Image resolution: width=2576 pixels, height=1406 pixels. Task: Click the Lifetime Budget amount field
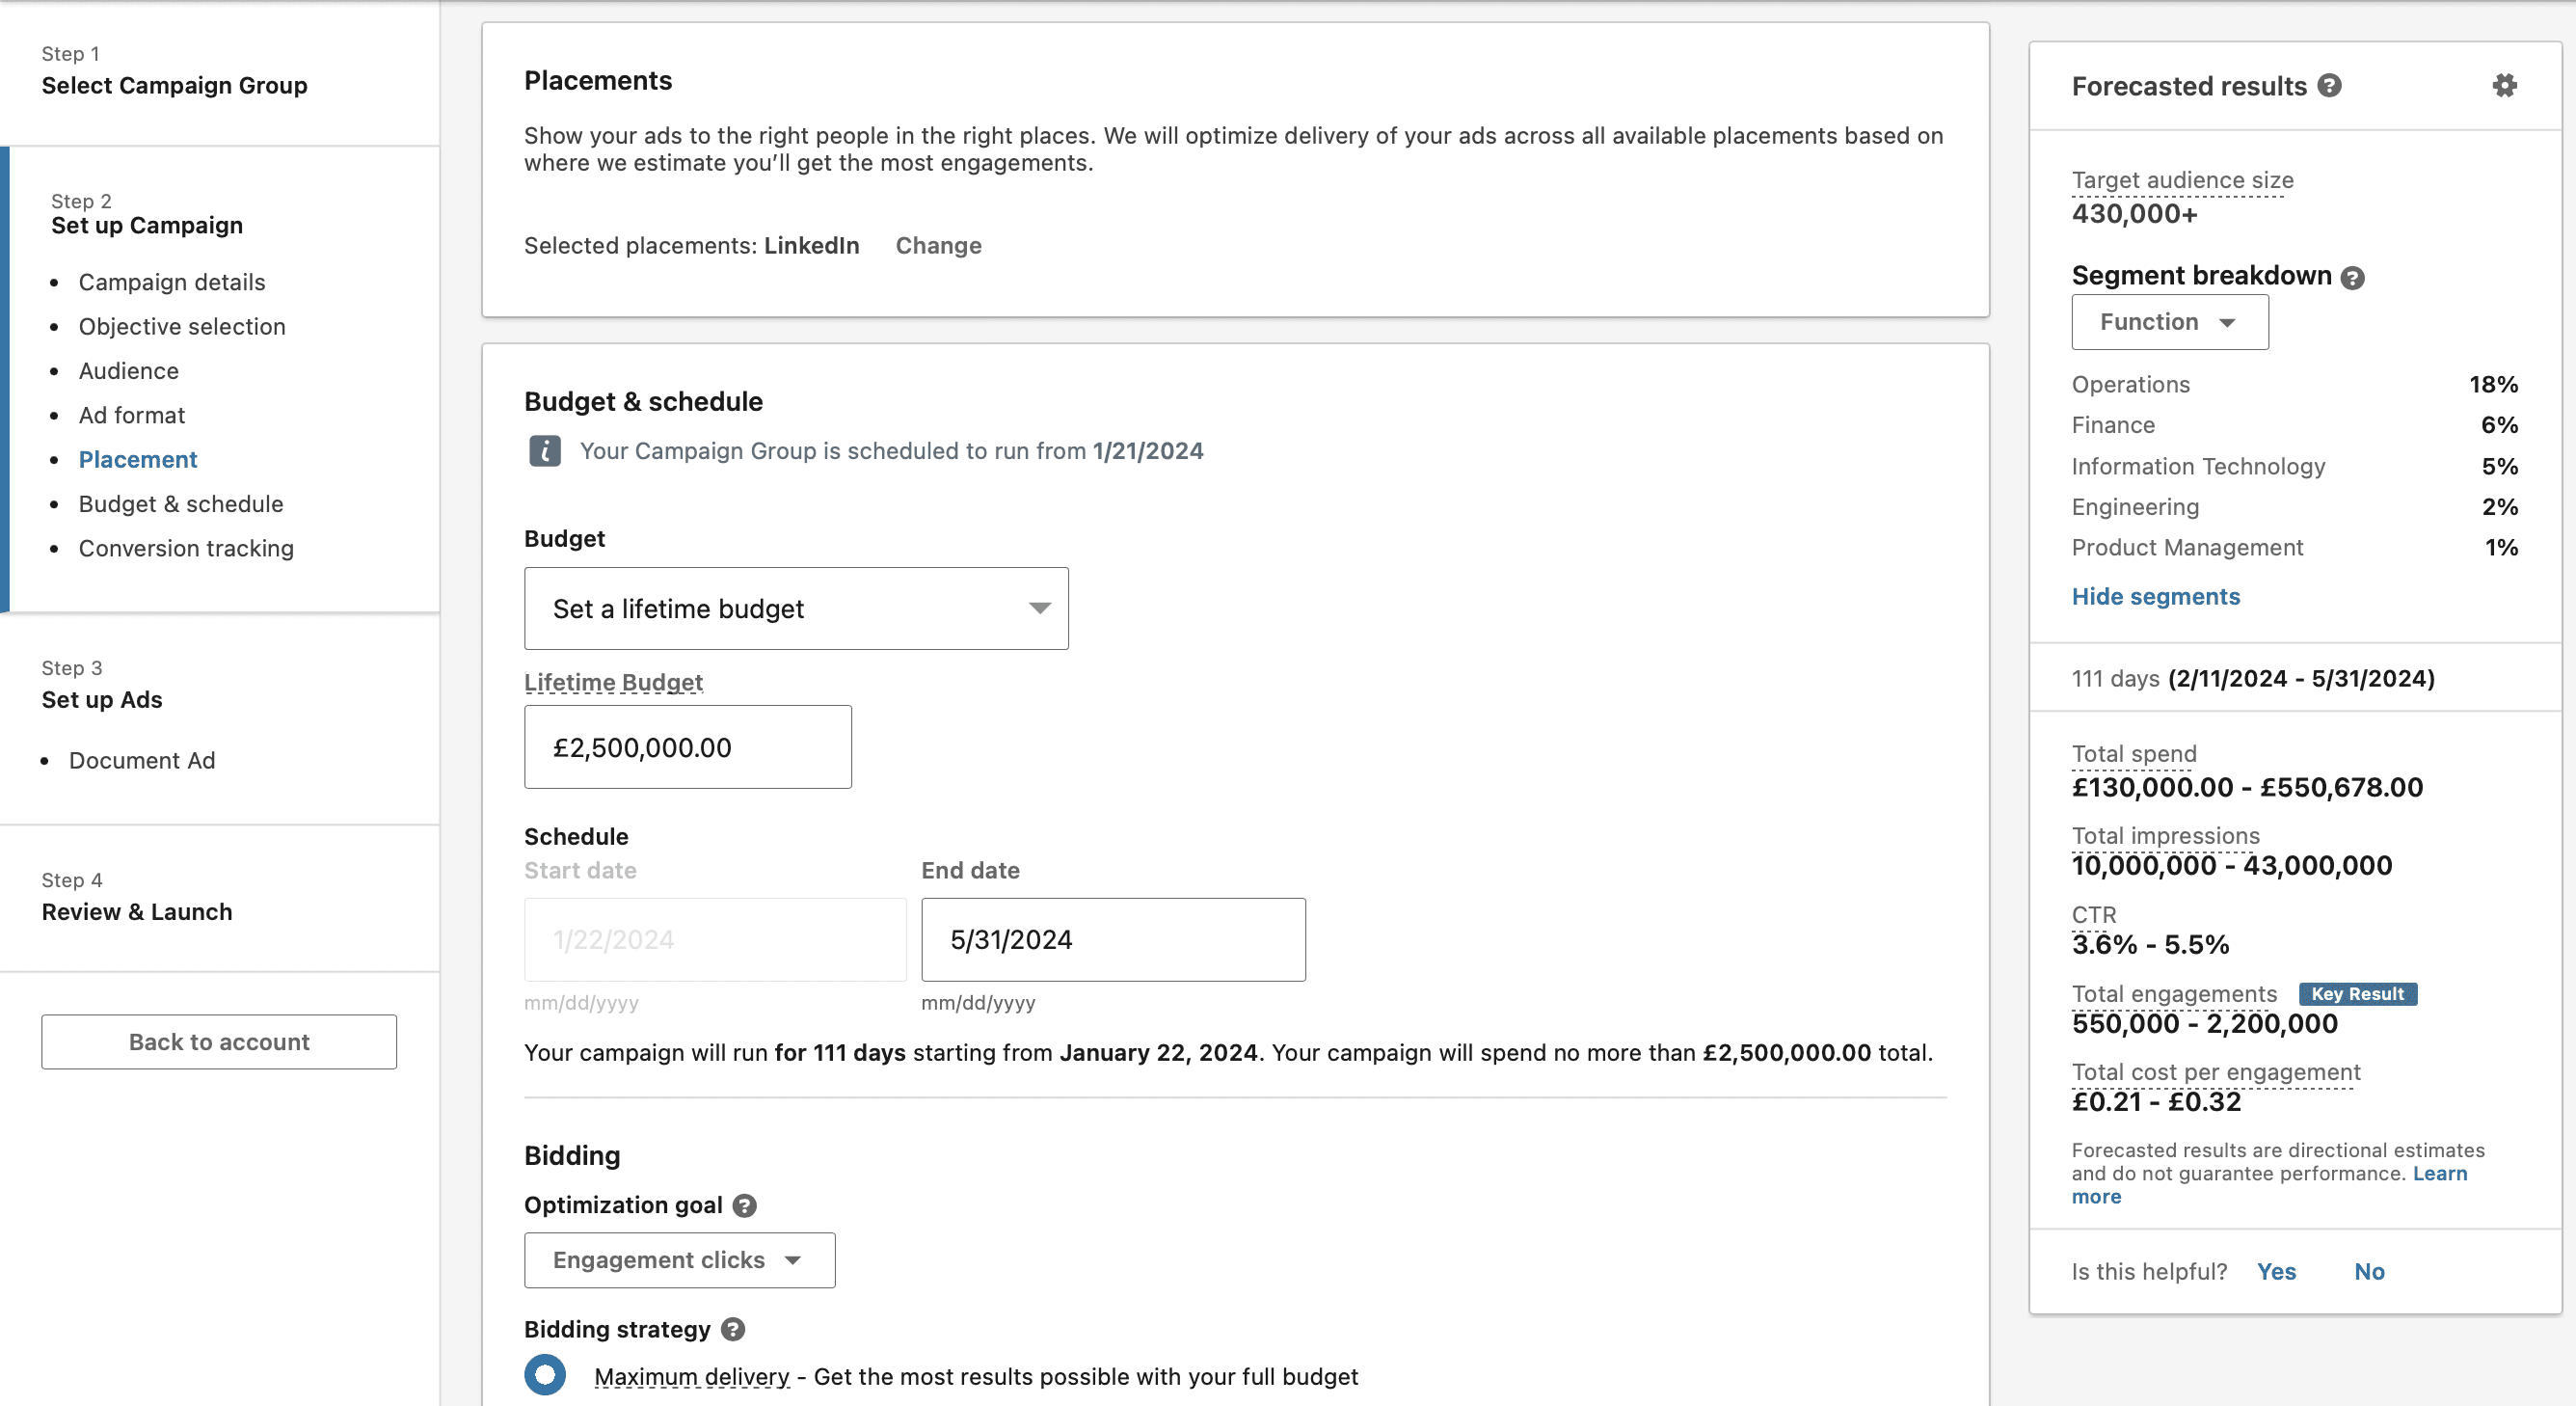tap(687, 748)
